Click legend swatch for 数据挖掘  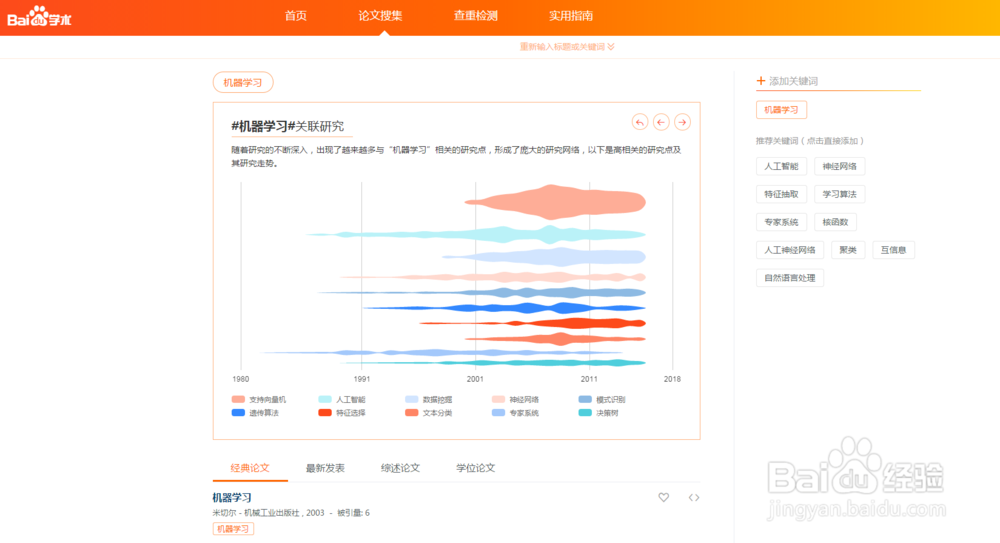tap(411, 399)
